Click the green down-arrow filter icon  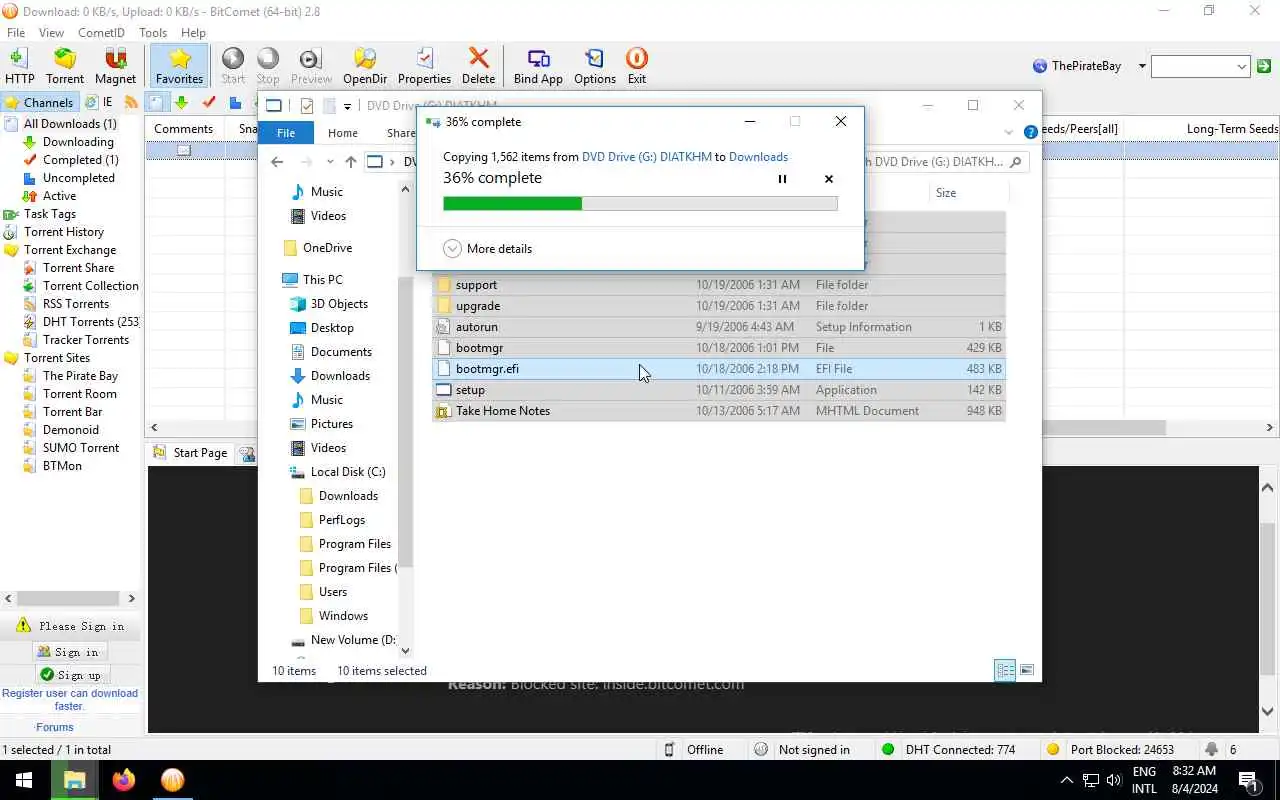181,102
